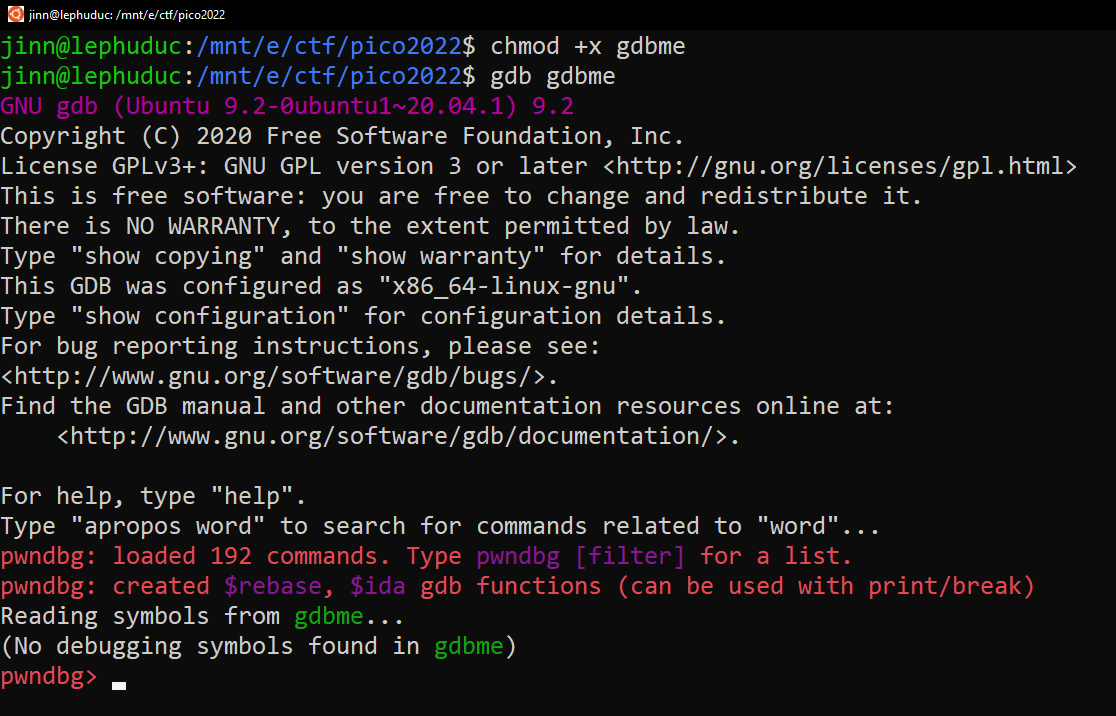Click the blue path in first prompt
This screenshot has width=1116, height=716.
pos(329,47)
